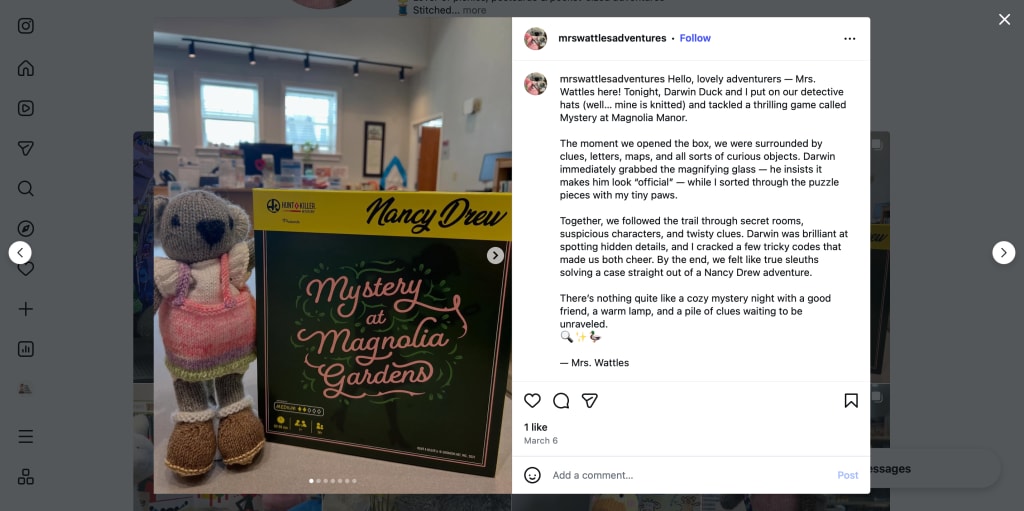
Task: Advance to the next carousel photo arrow
Action: [495, 256]
